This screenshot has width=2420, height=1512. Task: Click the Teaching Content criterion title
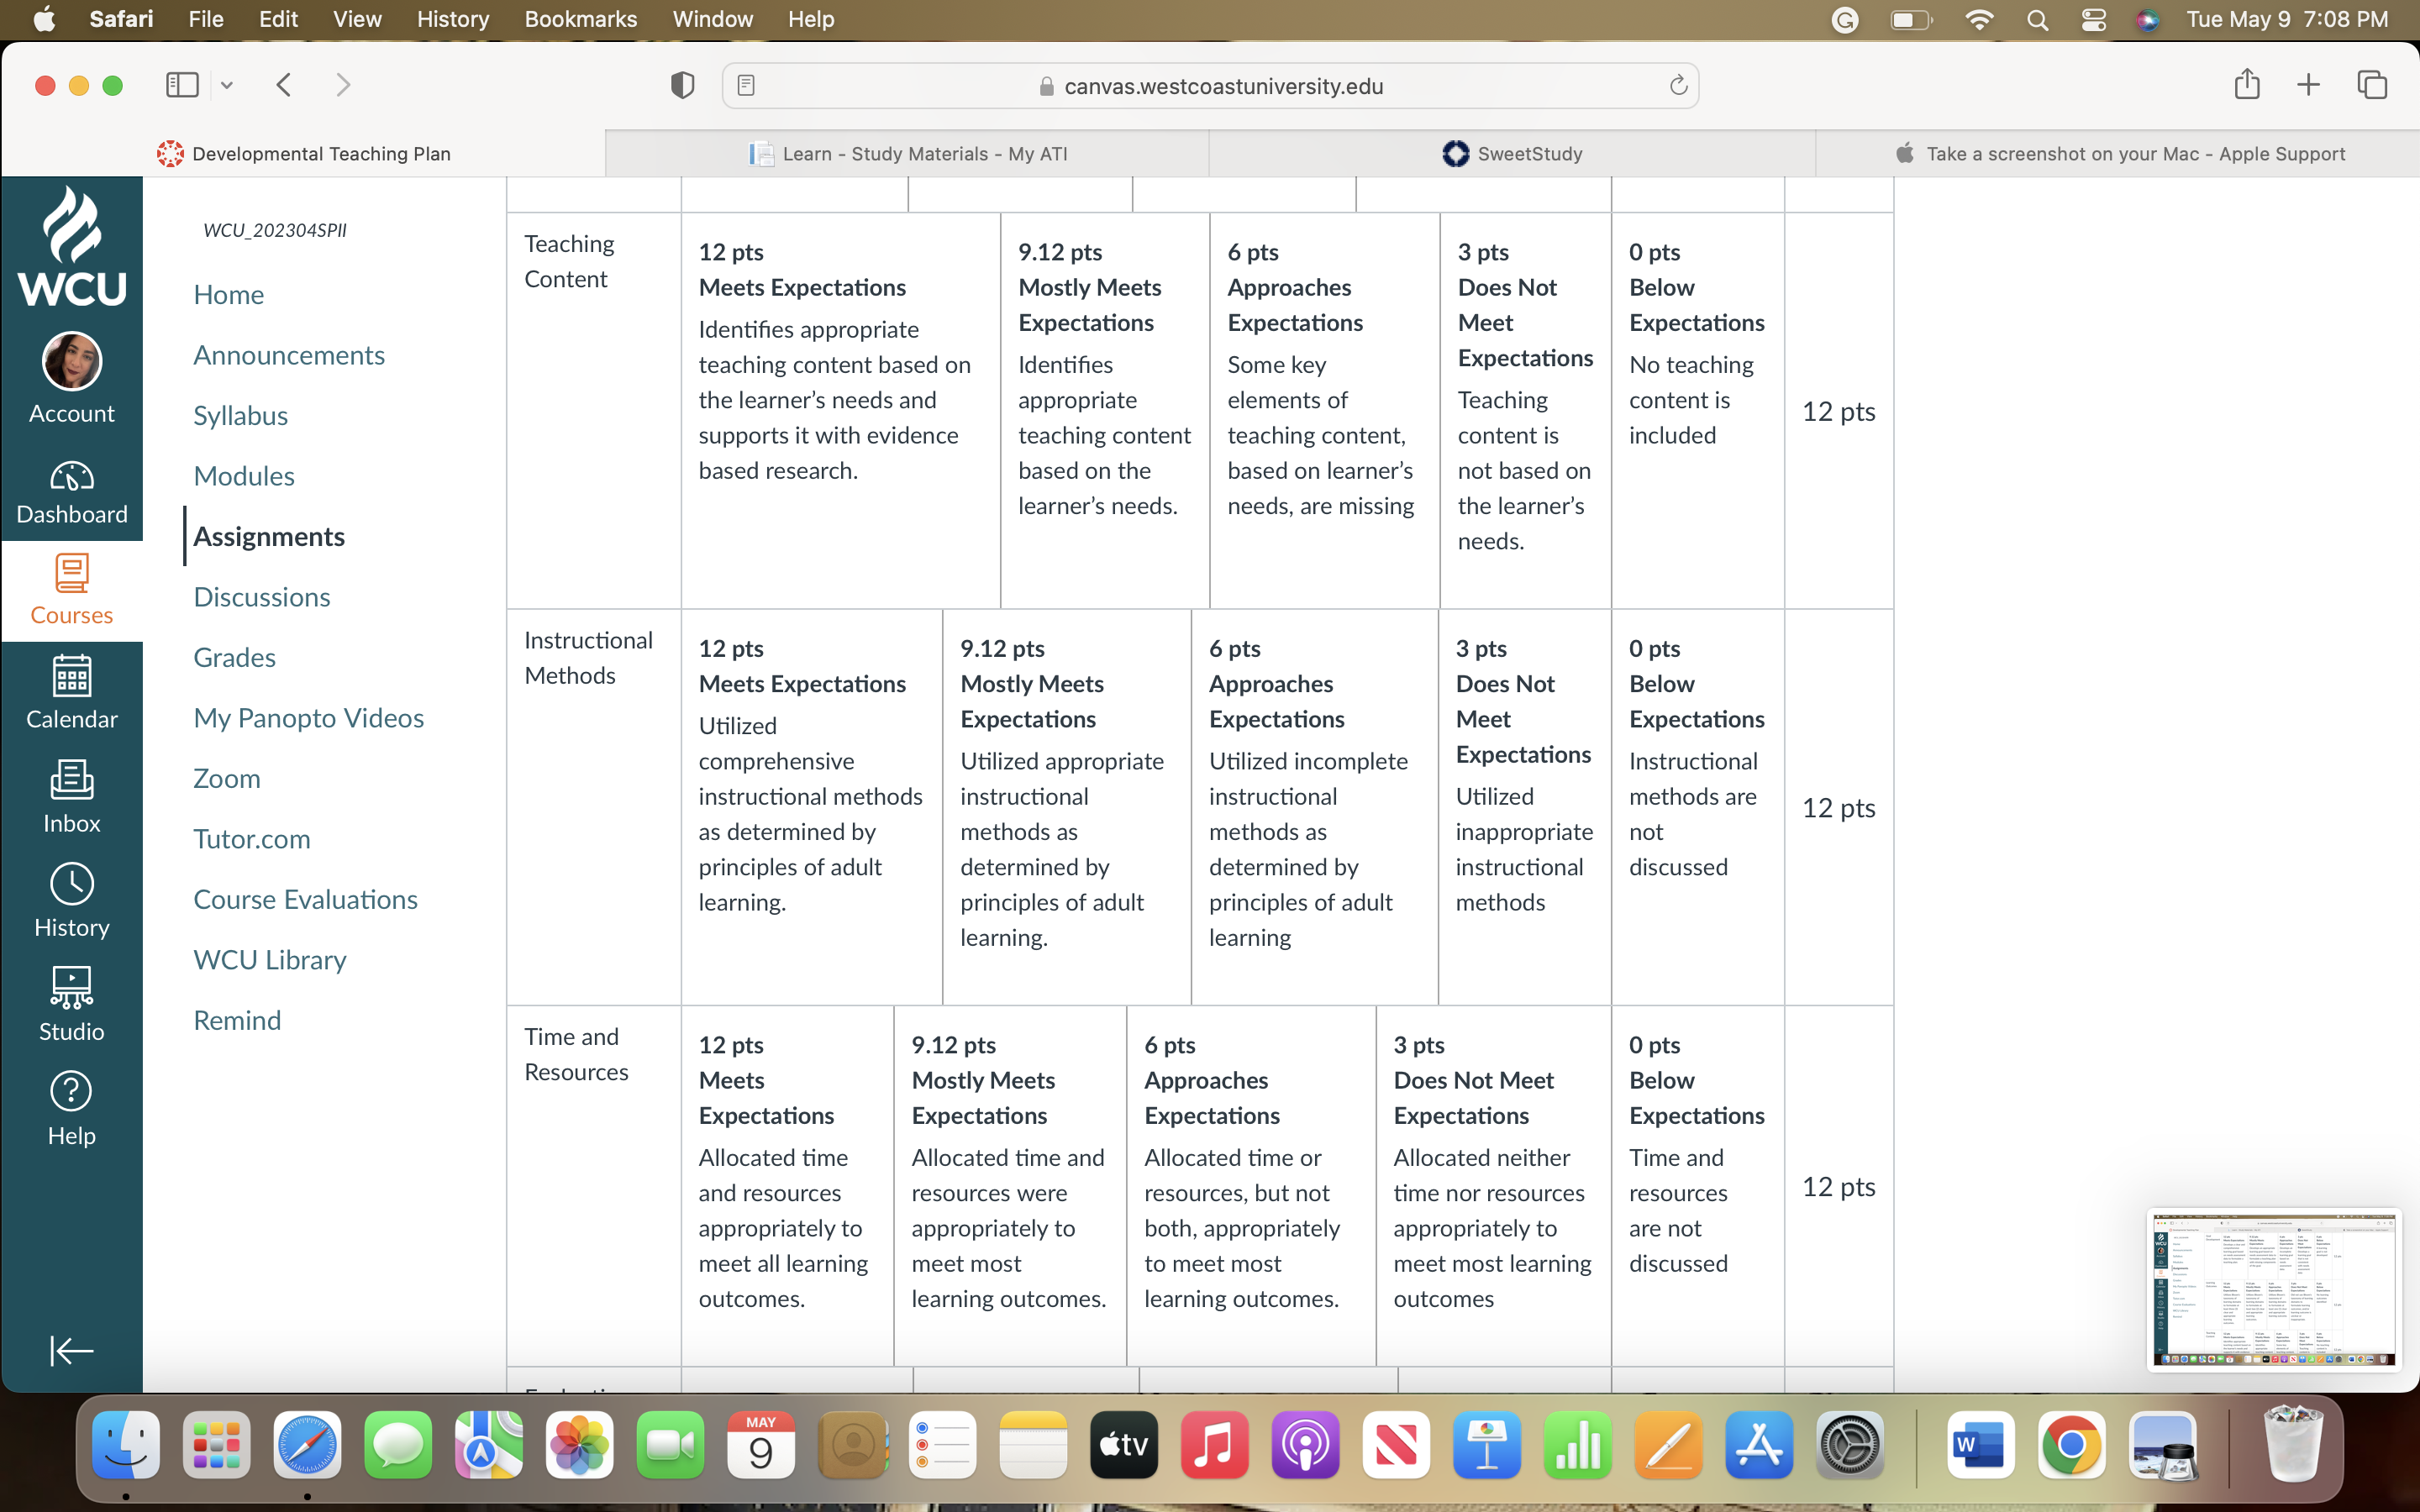tap(570, 261)
